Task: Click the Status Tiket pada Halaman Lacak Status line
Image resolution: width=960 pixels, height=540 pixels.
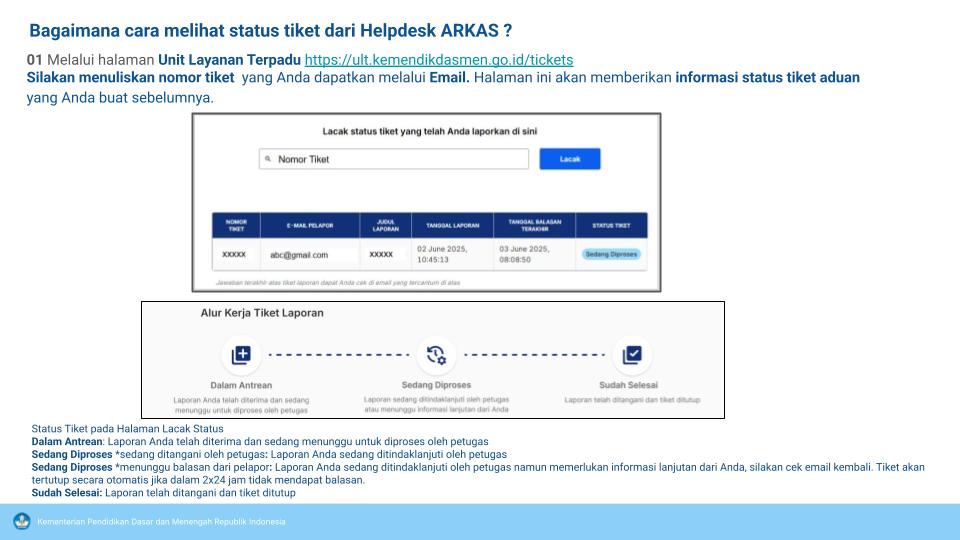Action: pos(127,429)
